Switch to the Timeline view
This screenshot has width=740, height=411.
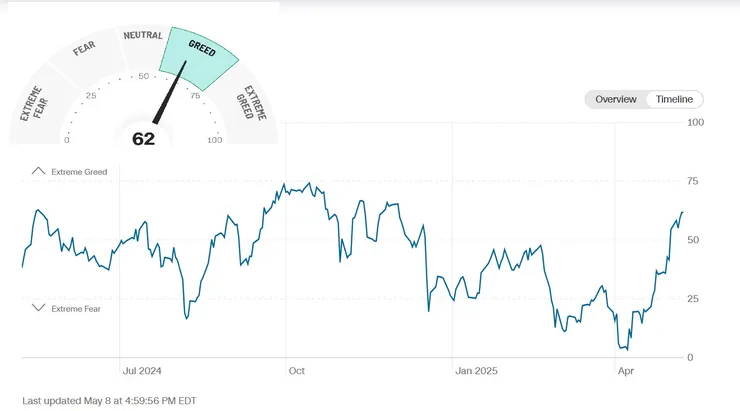[674, 99]
